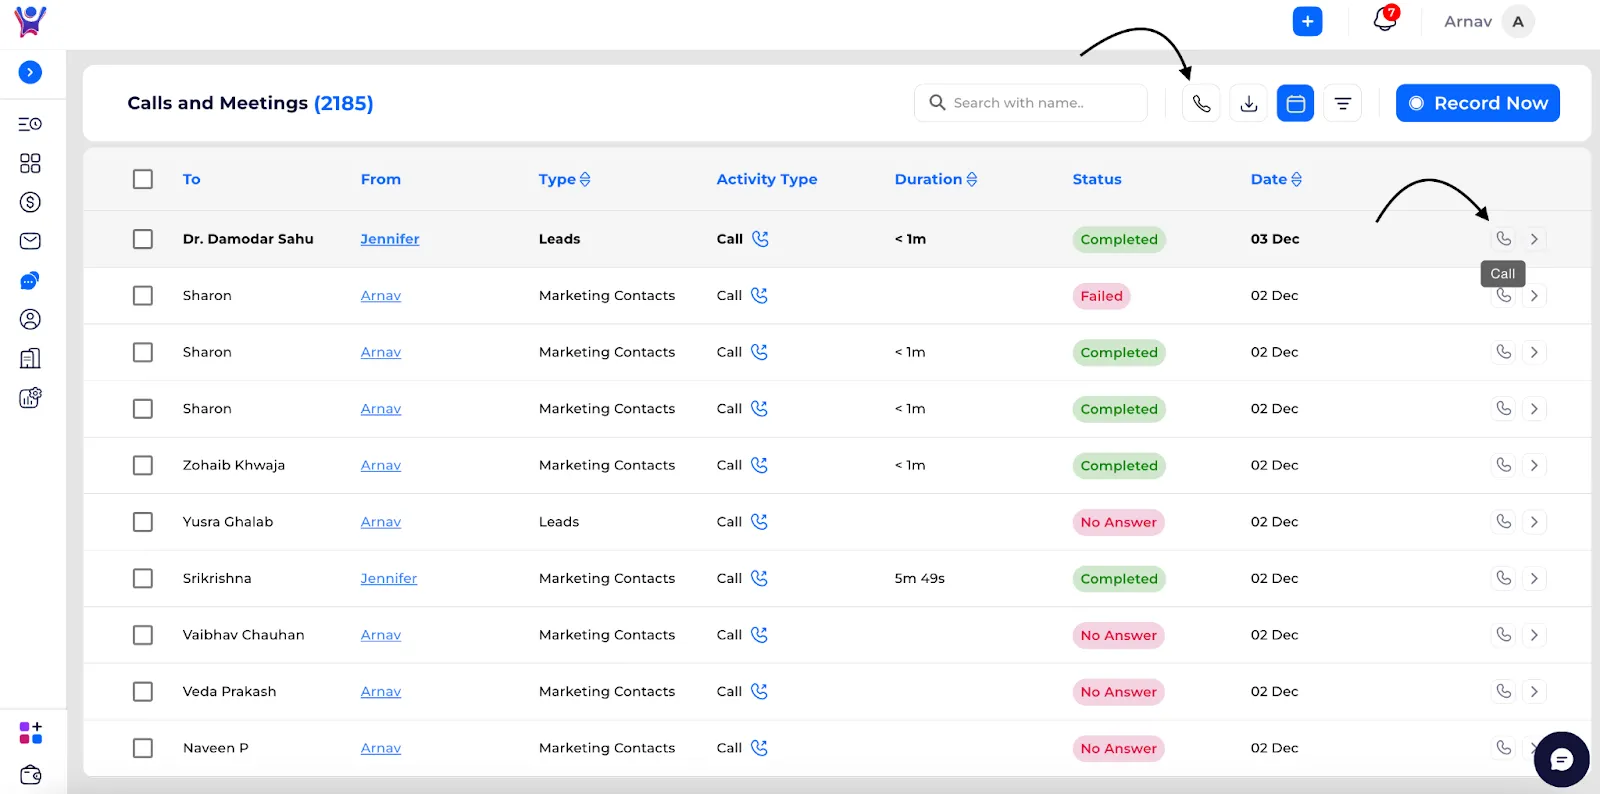1600x794 pixels.
Task: Open Jennifer link in Srikrishna row
Action: tap(389, 578)
